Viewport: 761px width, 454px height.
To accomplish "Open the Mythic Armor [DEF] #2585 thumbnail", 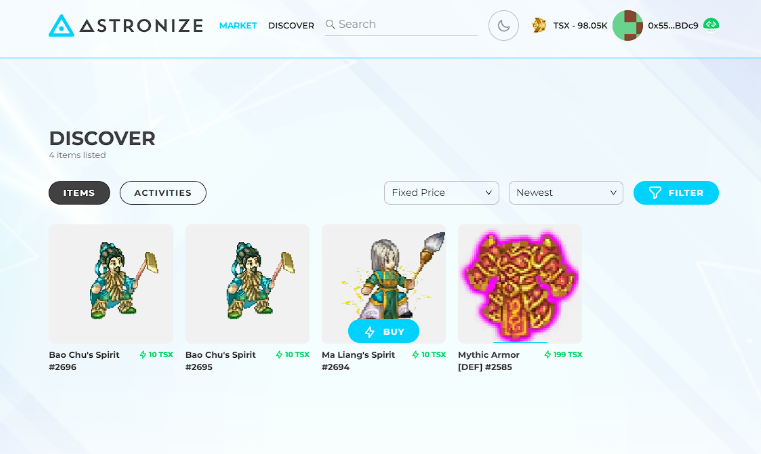I will (x=520, y=284).
